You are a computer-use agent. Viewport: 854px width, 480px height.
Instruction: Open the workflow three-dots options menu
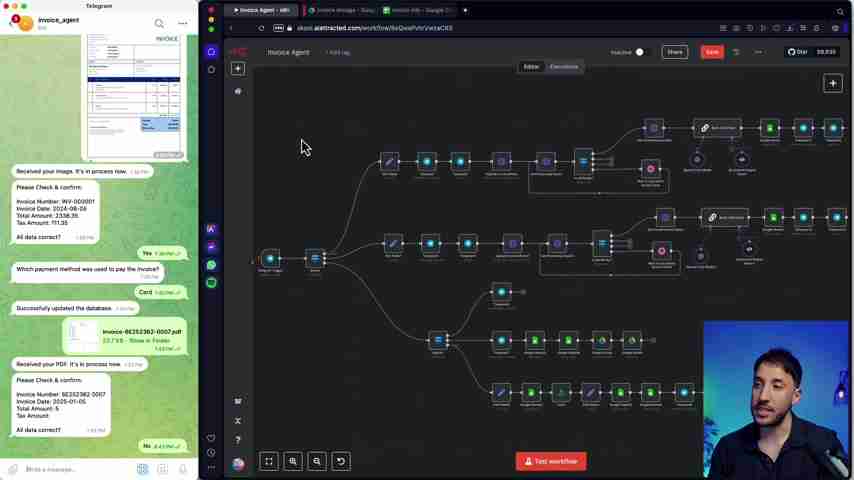[x=758, y=52]
